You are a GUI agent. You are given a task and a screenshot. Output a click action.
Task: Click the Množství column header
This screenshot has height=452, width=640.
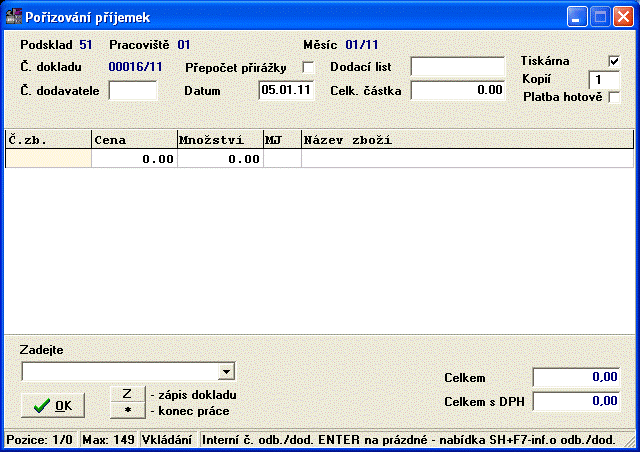tap(220, 140)
